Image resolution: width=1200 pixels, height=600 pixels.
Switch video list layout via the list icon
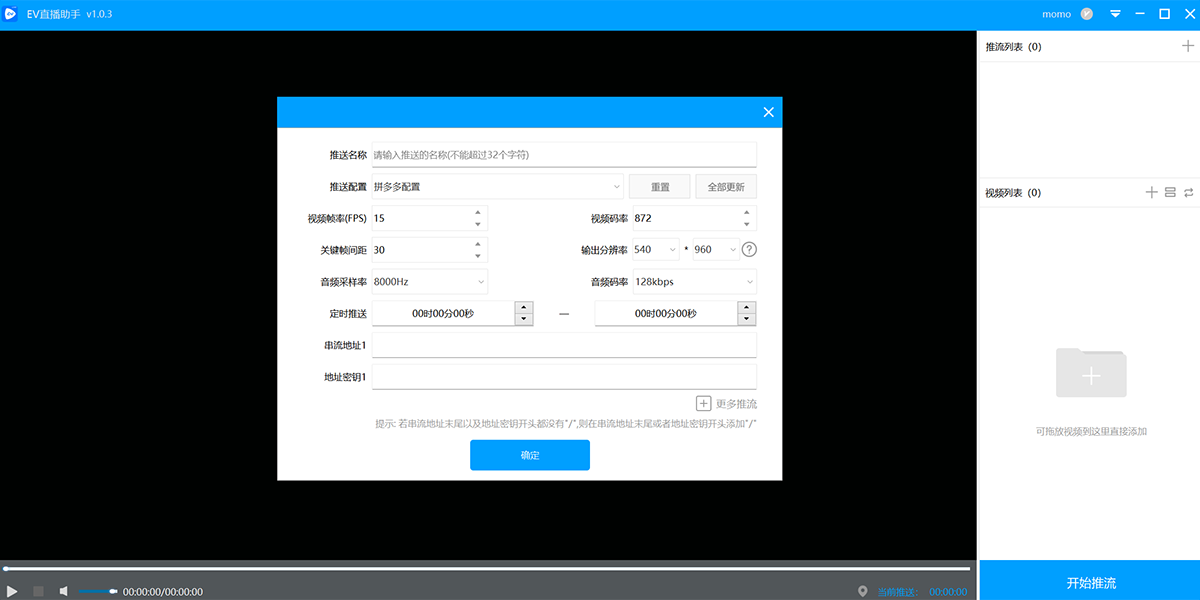(1169, 192)
